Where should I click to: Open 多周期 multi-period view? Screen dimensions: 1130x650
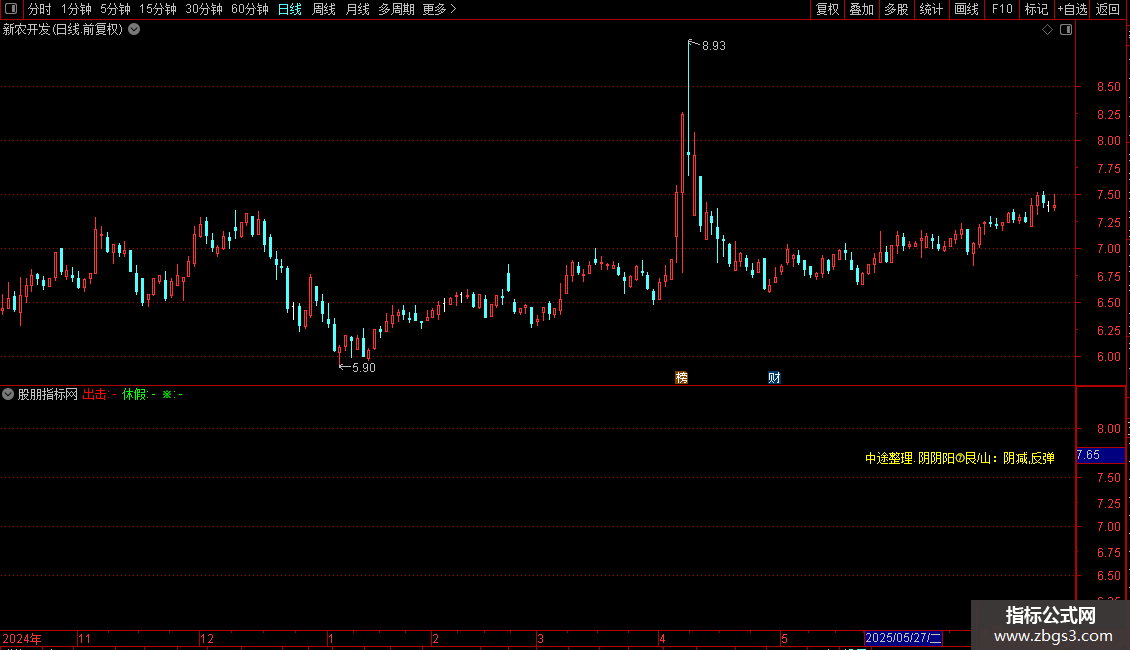point(396,9)
